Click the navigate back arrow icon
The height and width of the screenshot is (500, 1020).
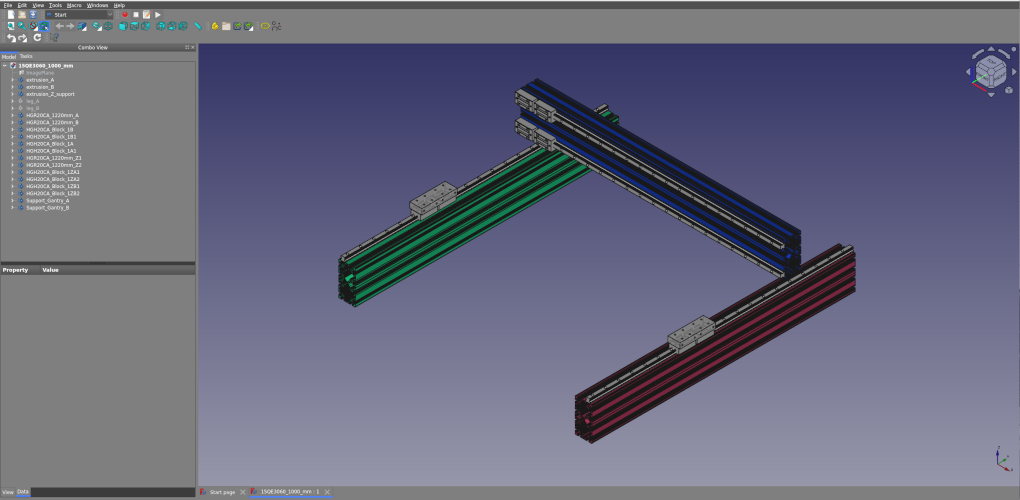click(x=59, y=26)
